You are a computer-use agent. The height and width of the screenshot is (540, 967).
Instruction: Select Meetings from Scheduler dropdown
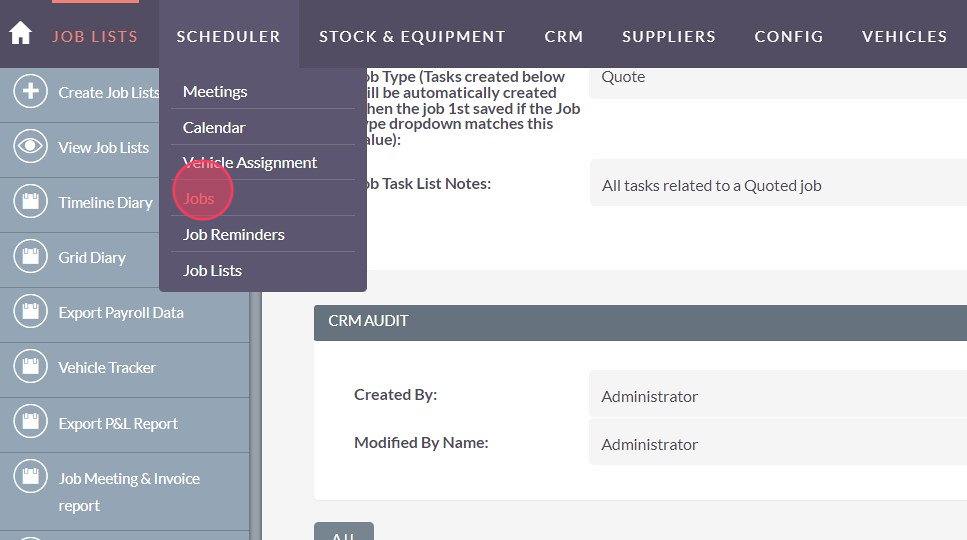click(x=215, y=91)
